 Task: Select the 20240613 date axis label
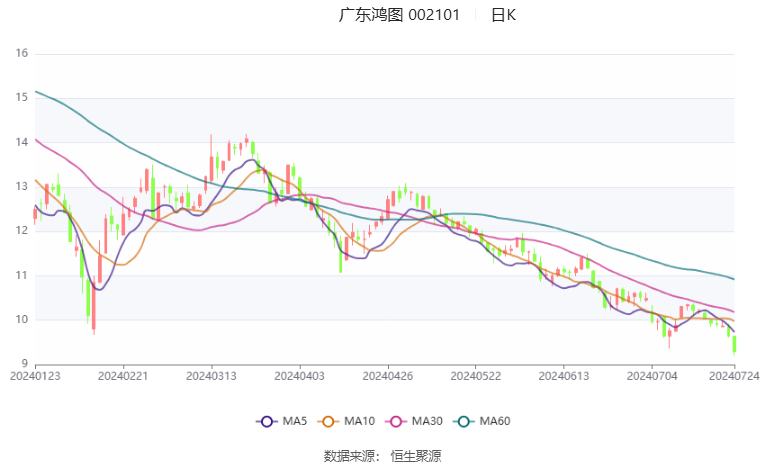click(564, 376)
